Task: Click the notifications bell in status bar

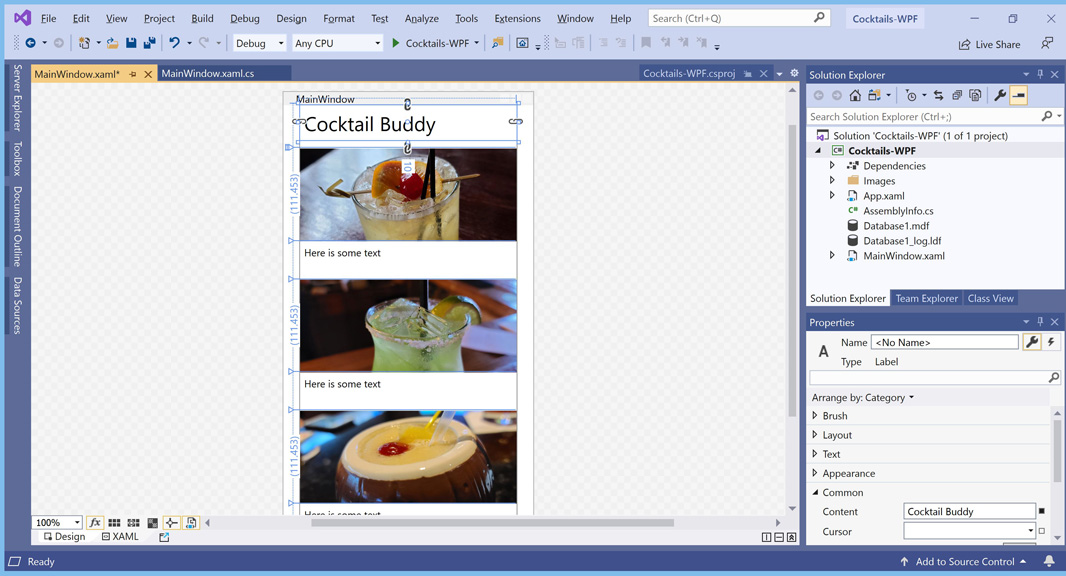Action: point(1049,562)
